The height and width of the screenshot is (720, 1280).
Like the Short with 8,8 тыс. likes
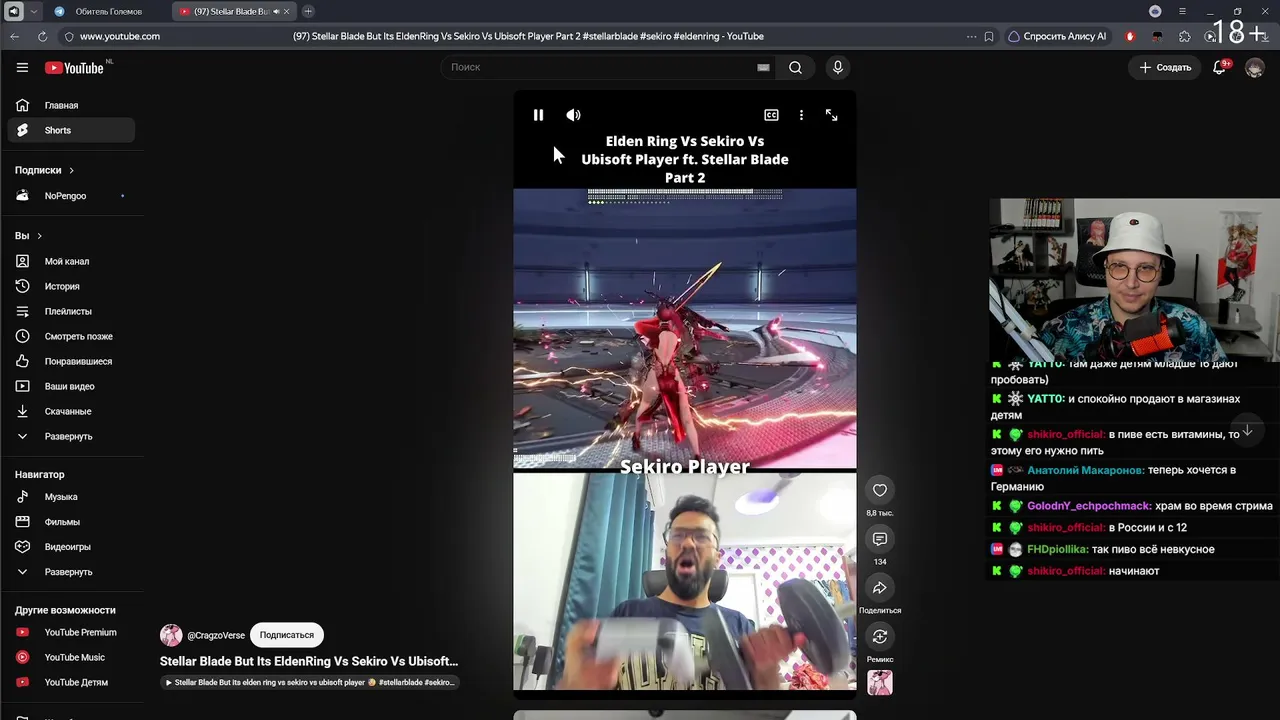[x=880, y=490]
